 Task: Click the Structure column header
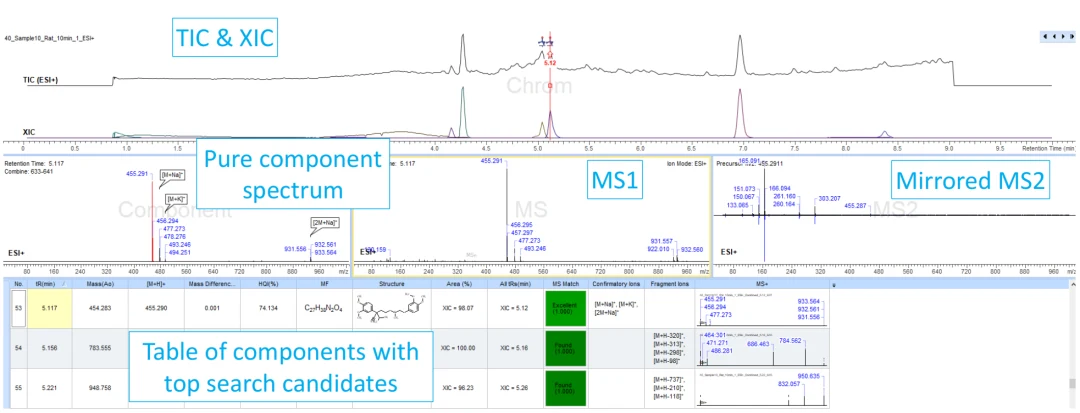click(391, 284)
